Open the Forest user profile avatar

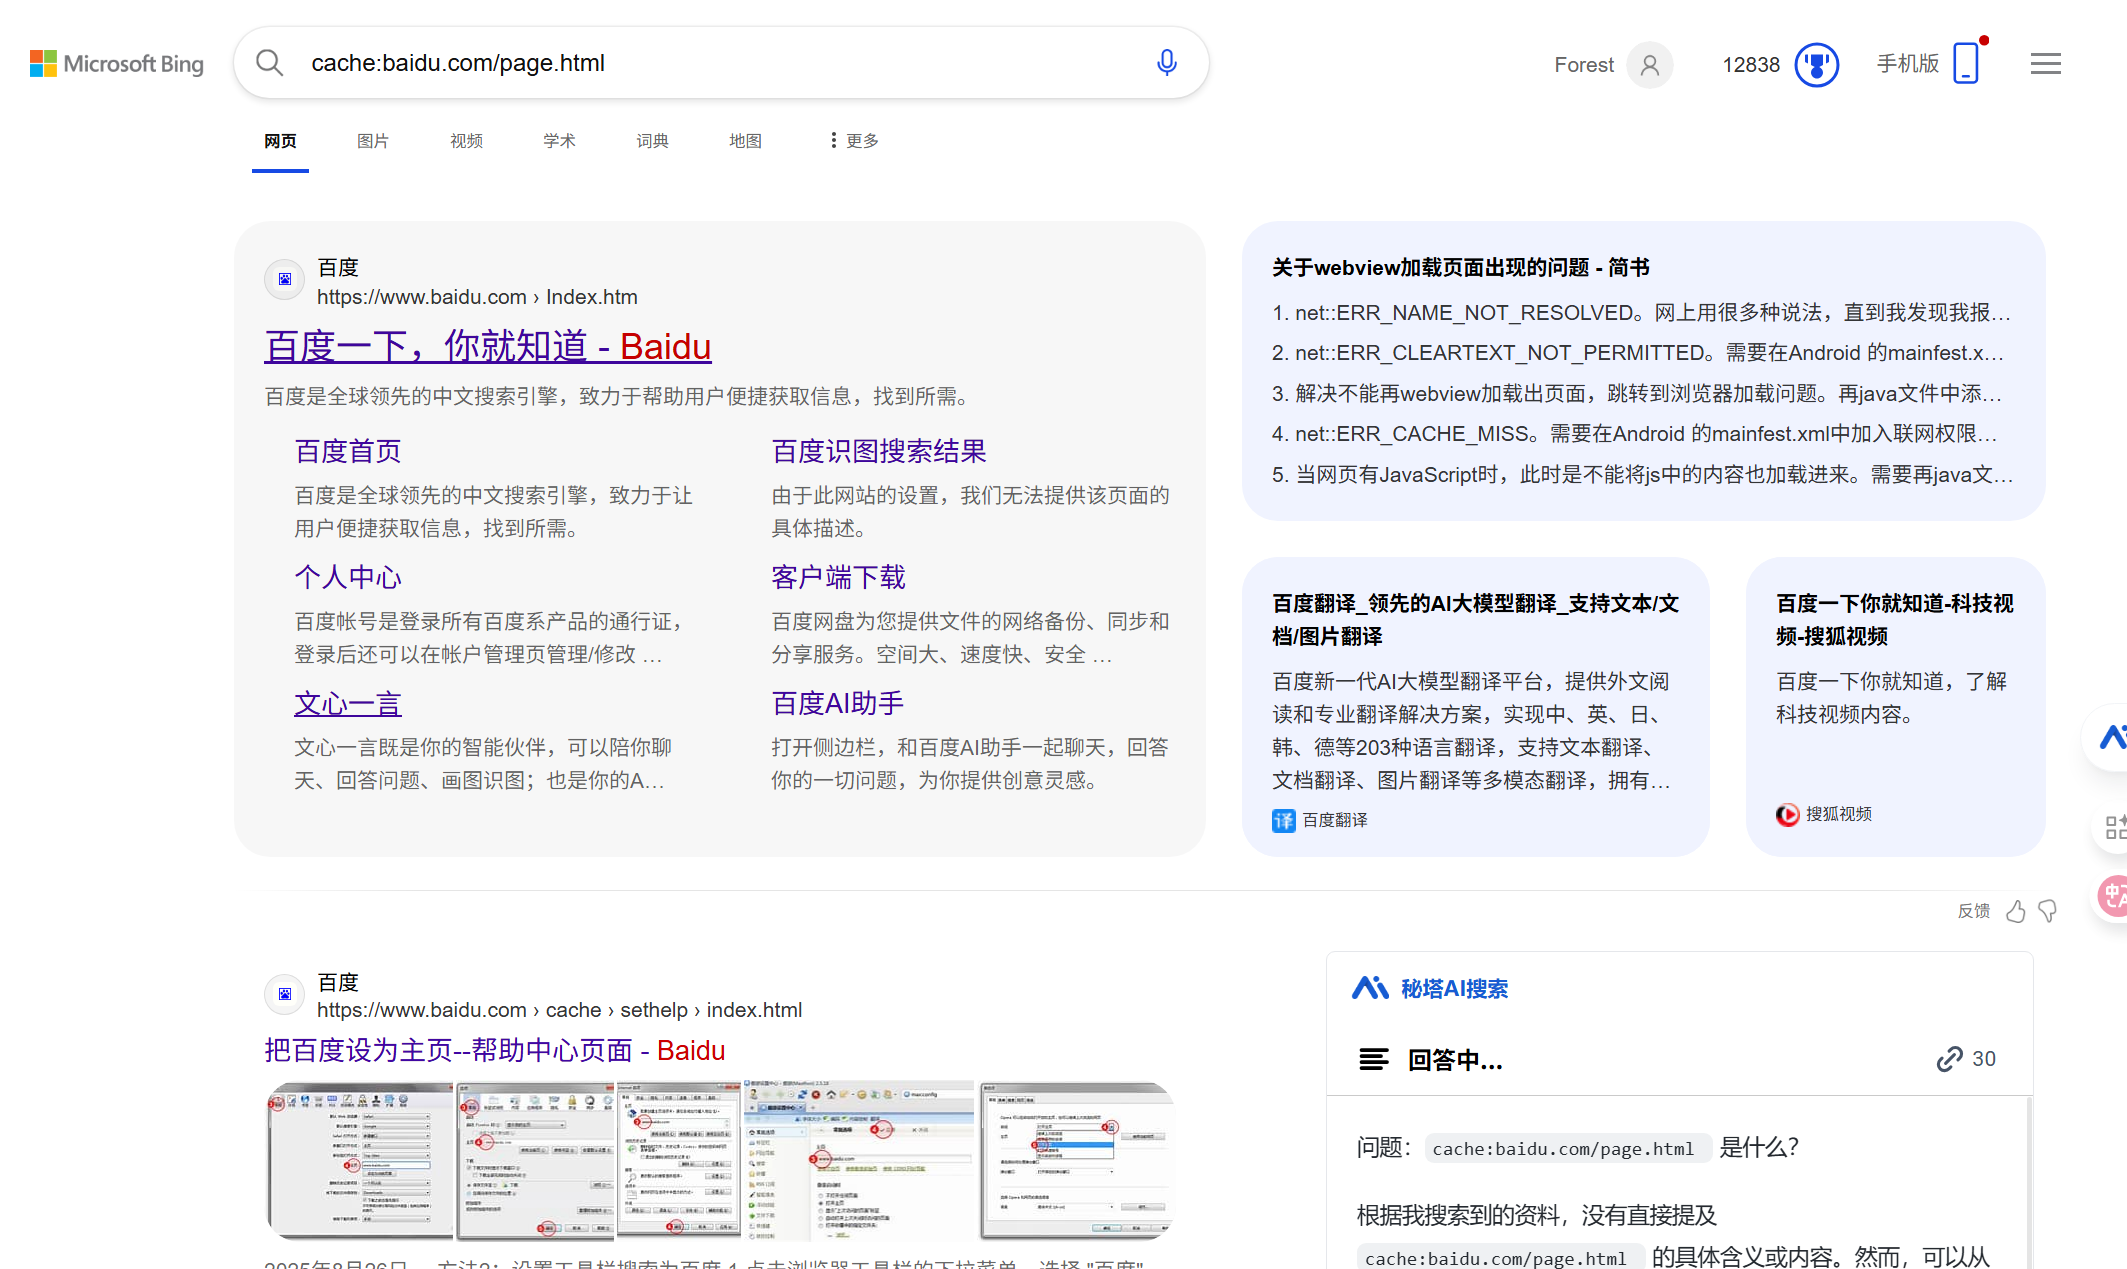[1649, 65]
